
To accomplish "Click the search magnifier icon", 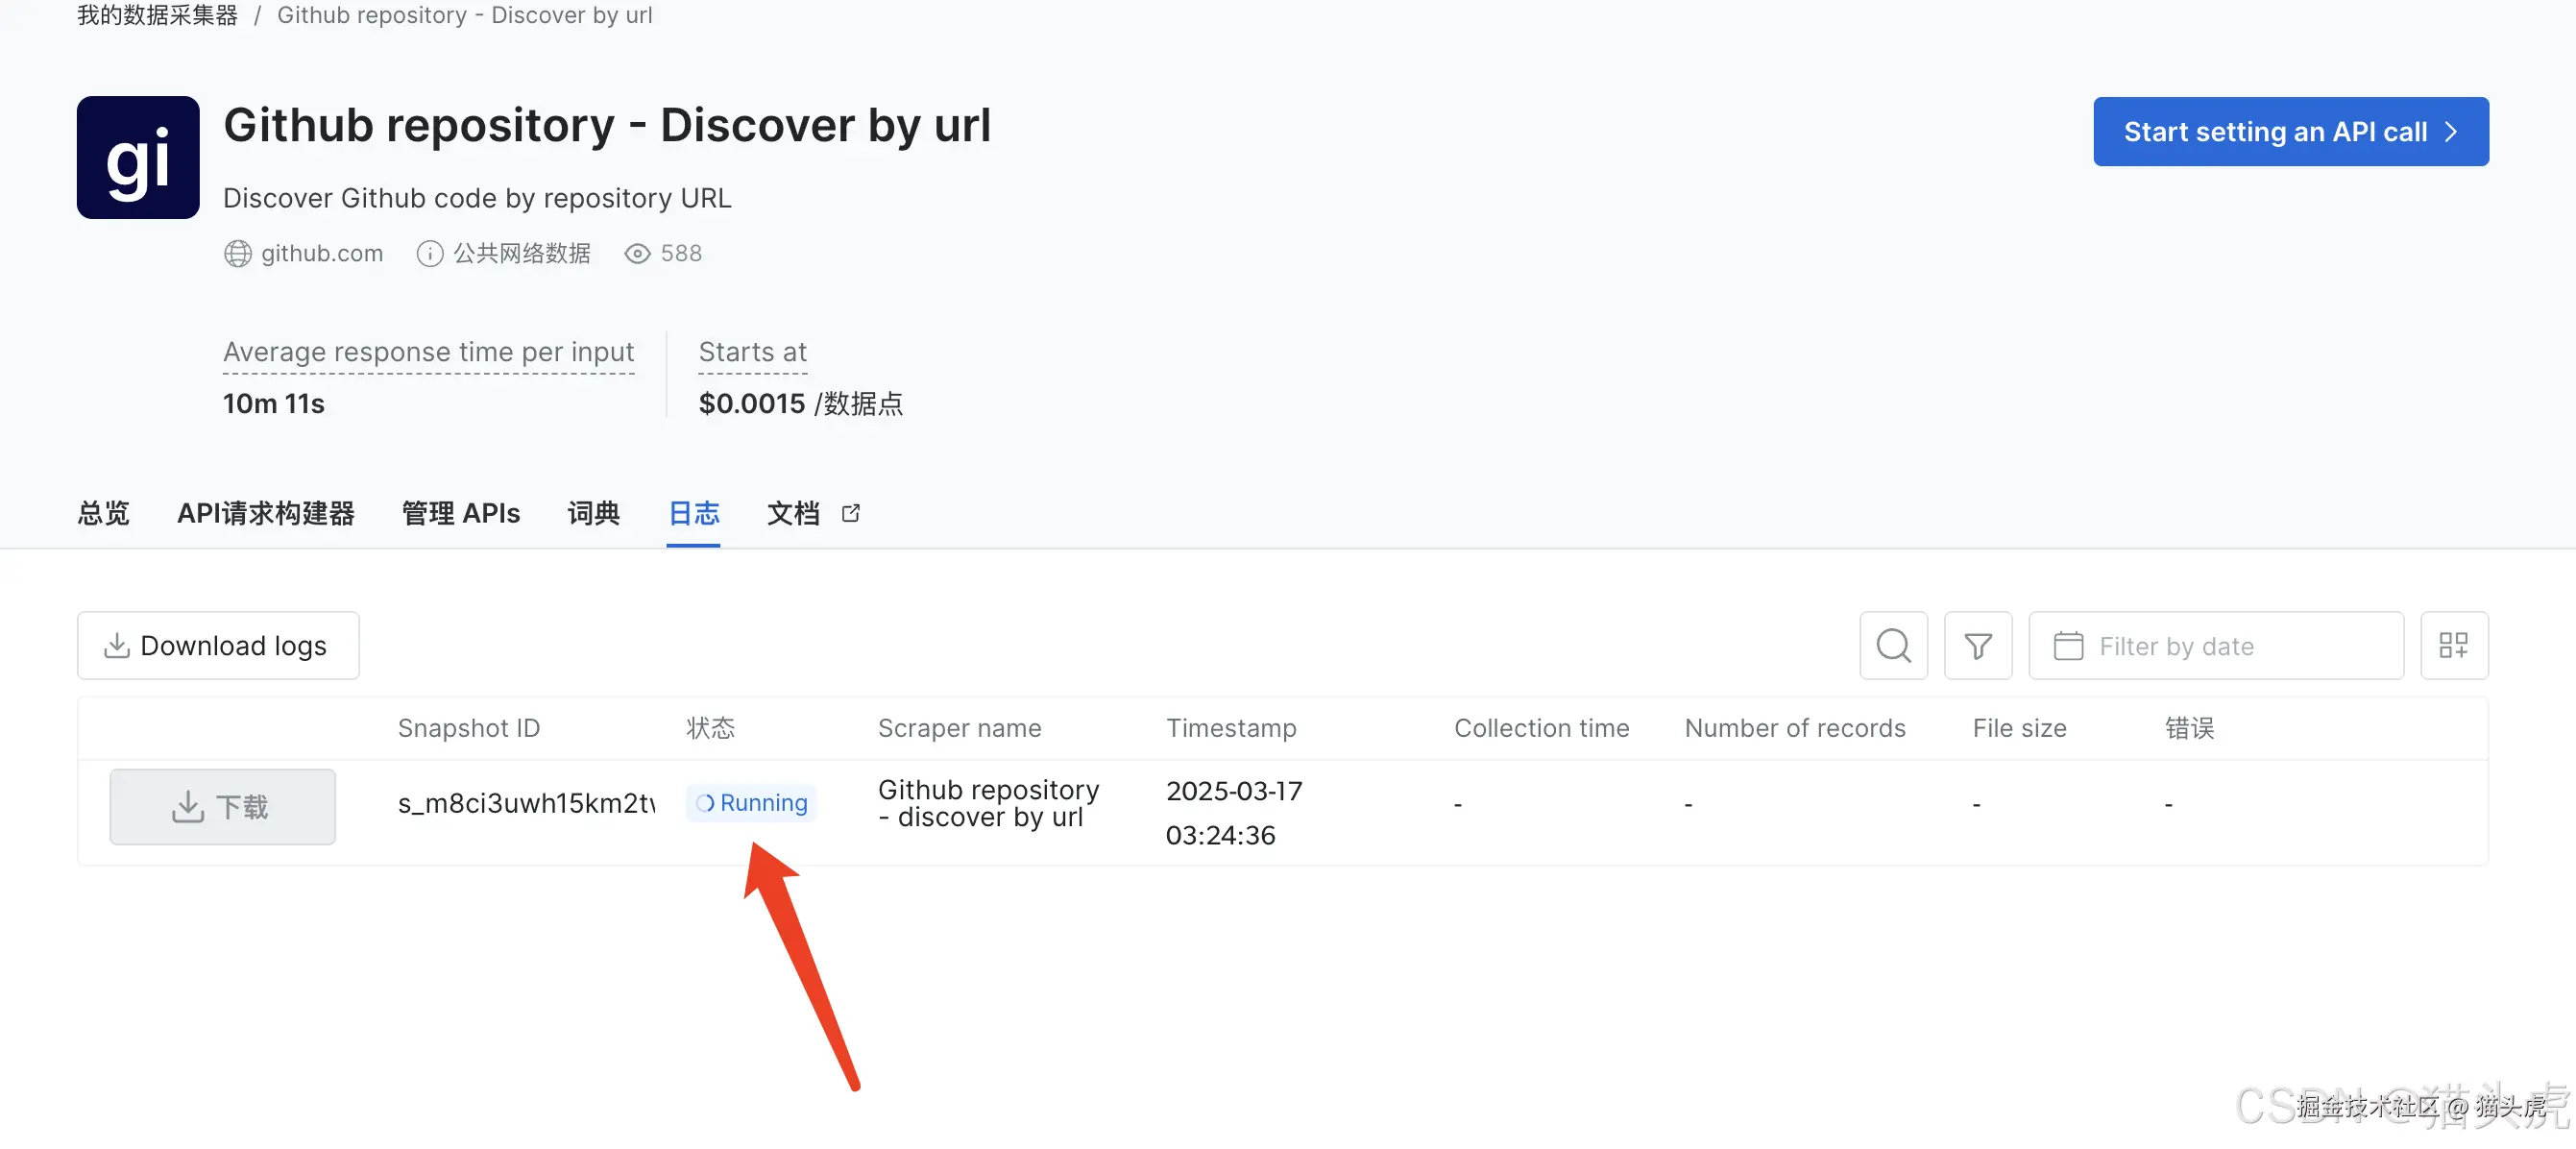I will (1893, 646).
